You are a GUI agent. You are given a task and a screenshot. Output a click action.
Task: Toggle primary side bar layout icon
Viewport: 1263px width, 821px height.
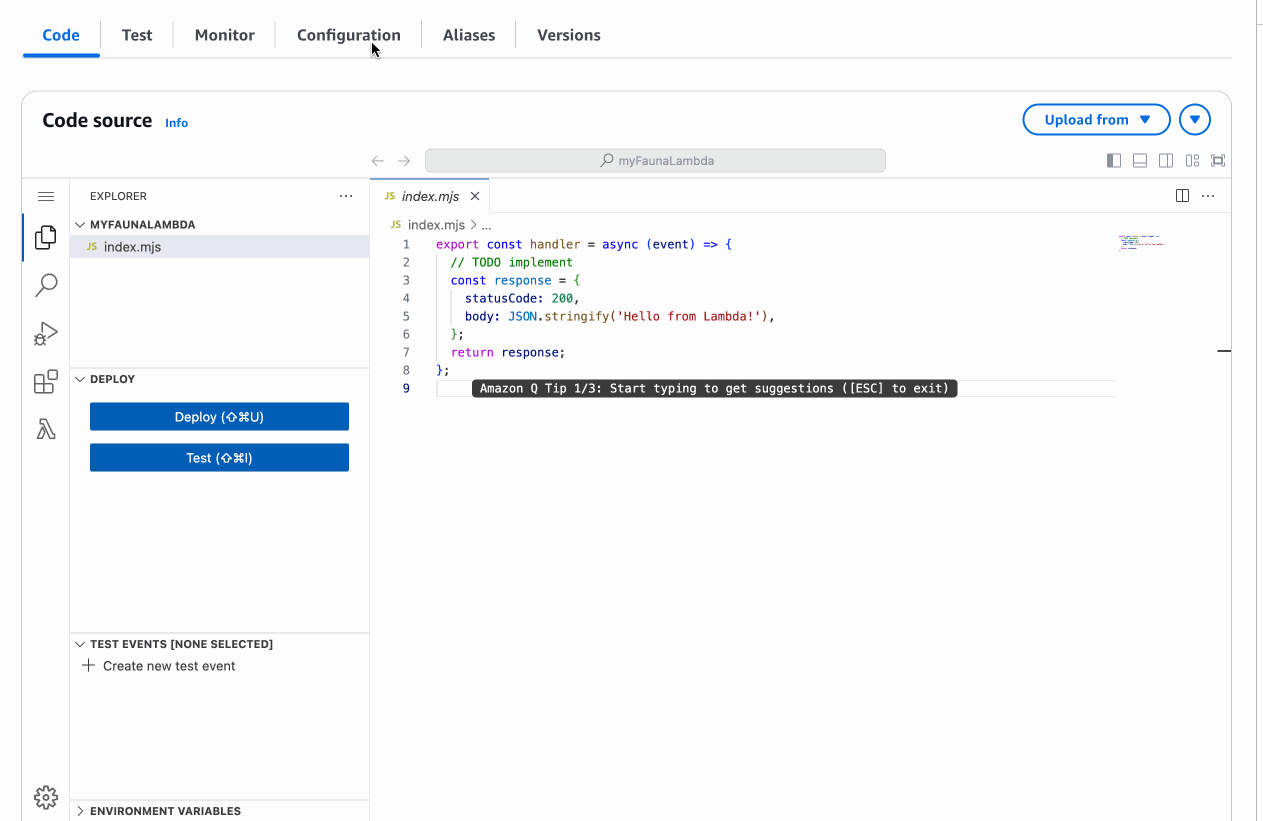tap(1114, 160)
